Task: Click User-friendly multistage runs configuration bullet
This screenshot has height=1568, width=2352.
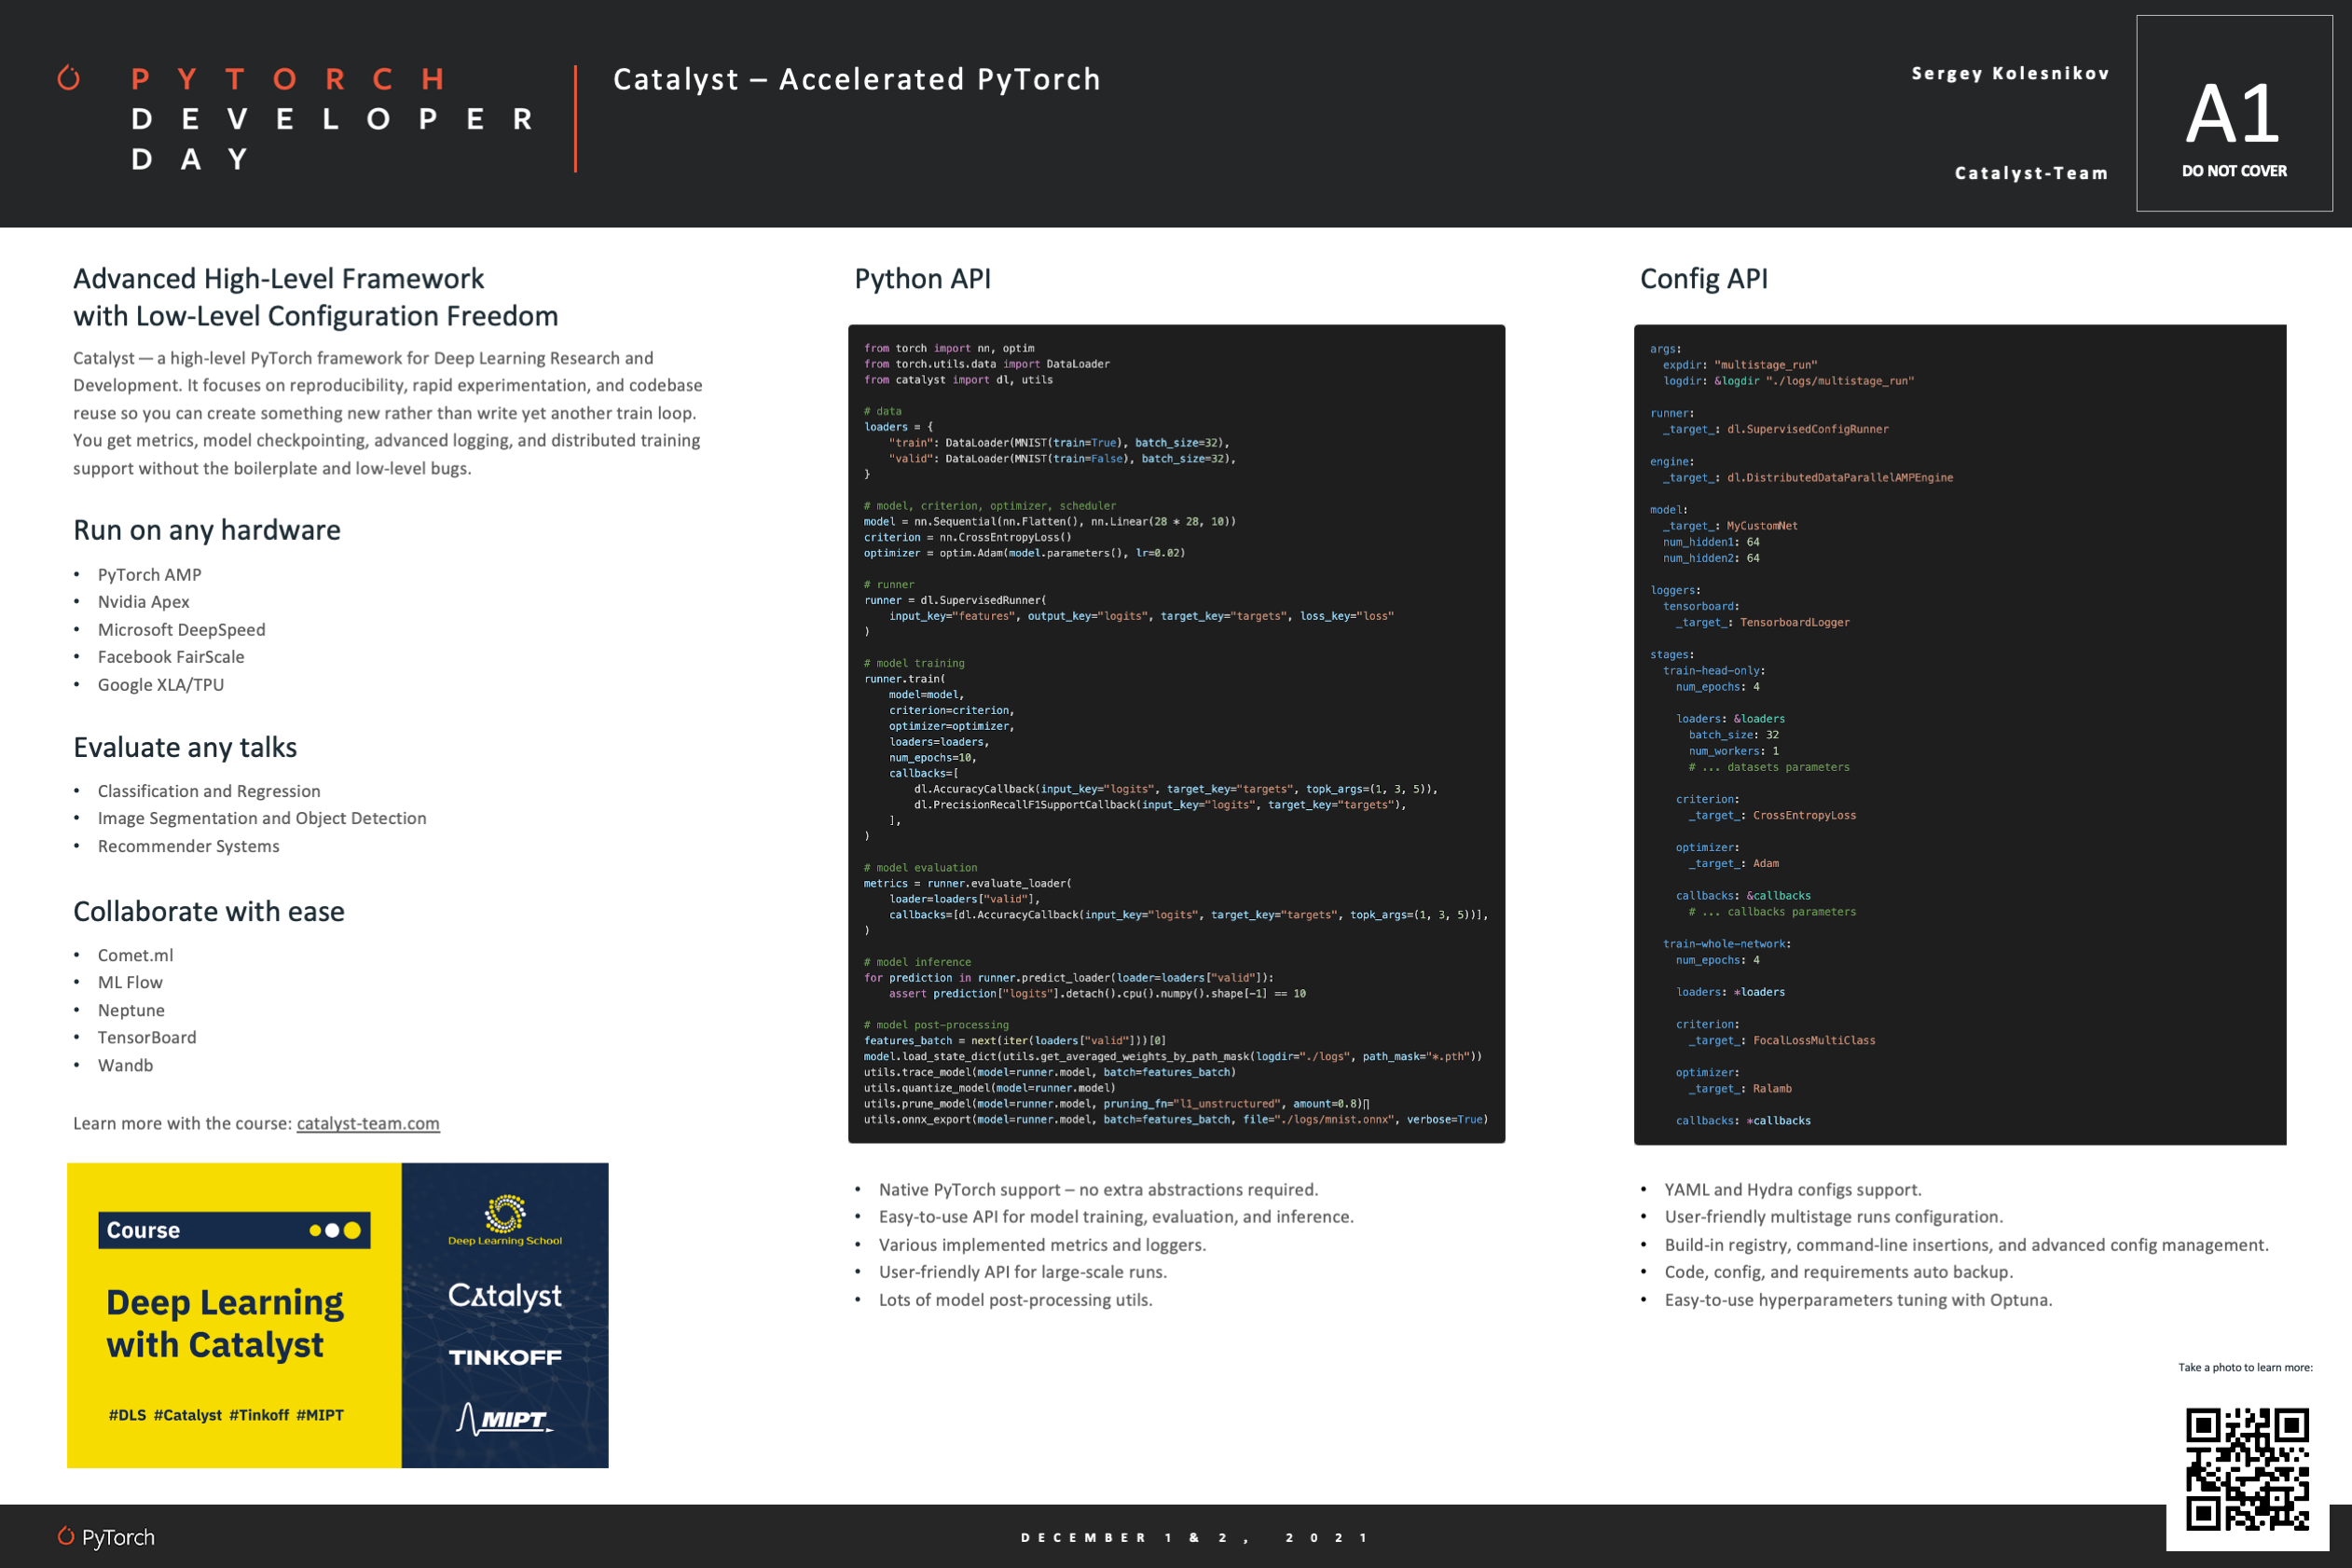Action: pyautogui.click(x=1833, y=1217)
